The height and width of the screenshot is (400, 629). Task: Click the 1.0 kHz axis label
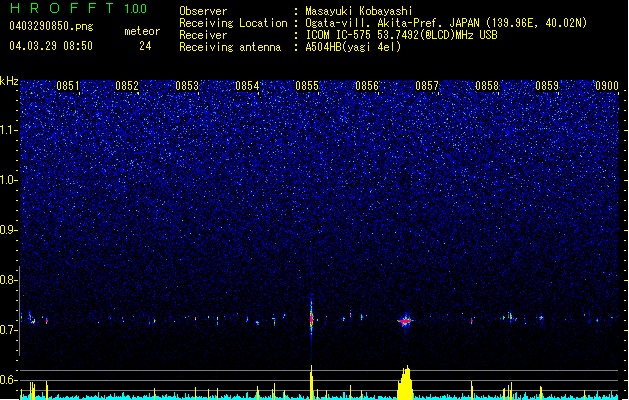coord(8,180)
